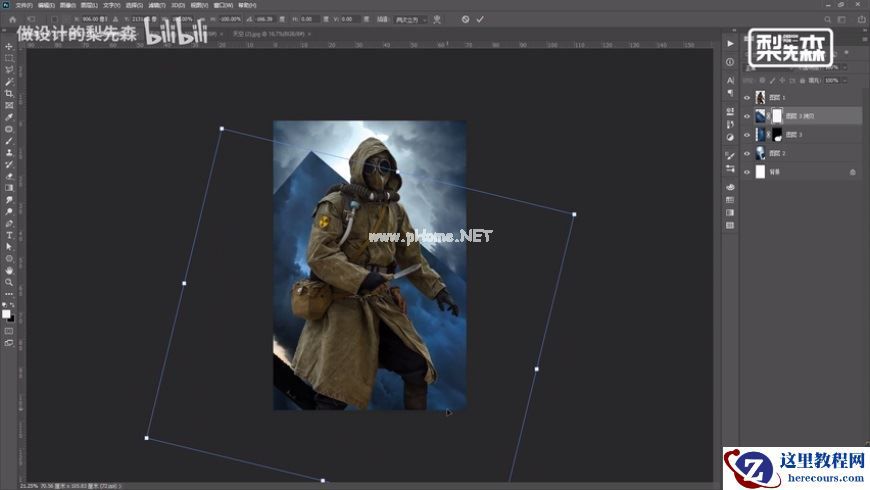Open the 窗口 (Window) menu
This screenshot has height=490, width=870.
click(x=223, y=5)
